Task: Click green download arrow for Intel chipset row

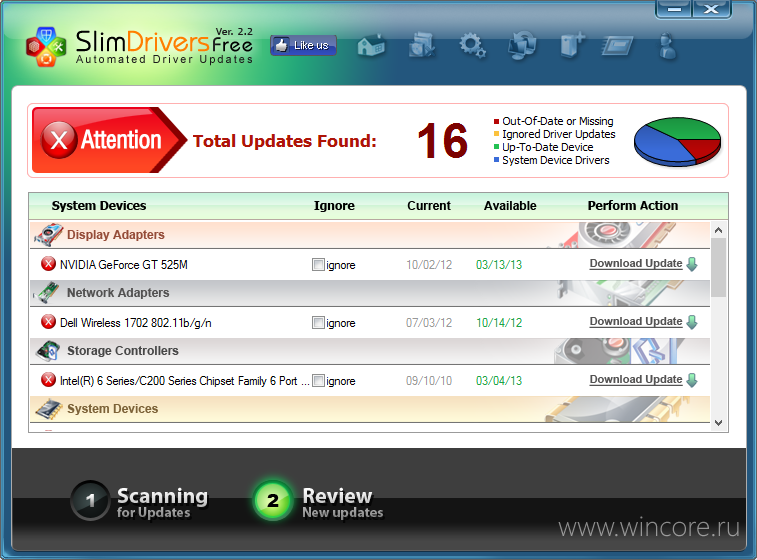Action: click(692, 380)
